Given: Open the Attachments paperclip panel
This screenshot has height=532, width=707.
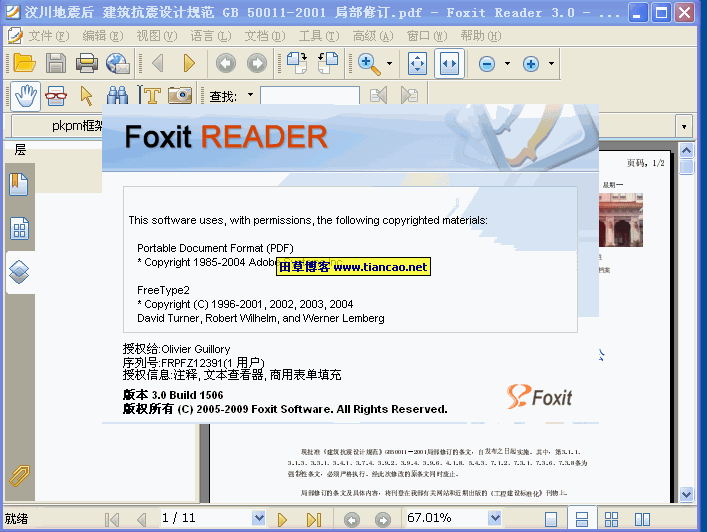Looking at the screenshot, I should (x=19, y=476).
